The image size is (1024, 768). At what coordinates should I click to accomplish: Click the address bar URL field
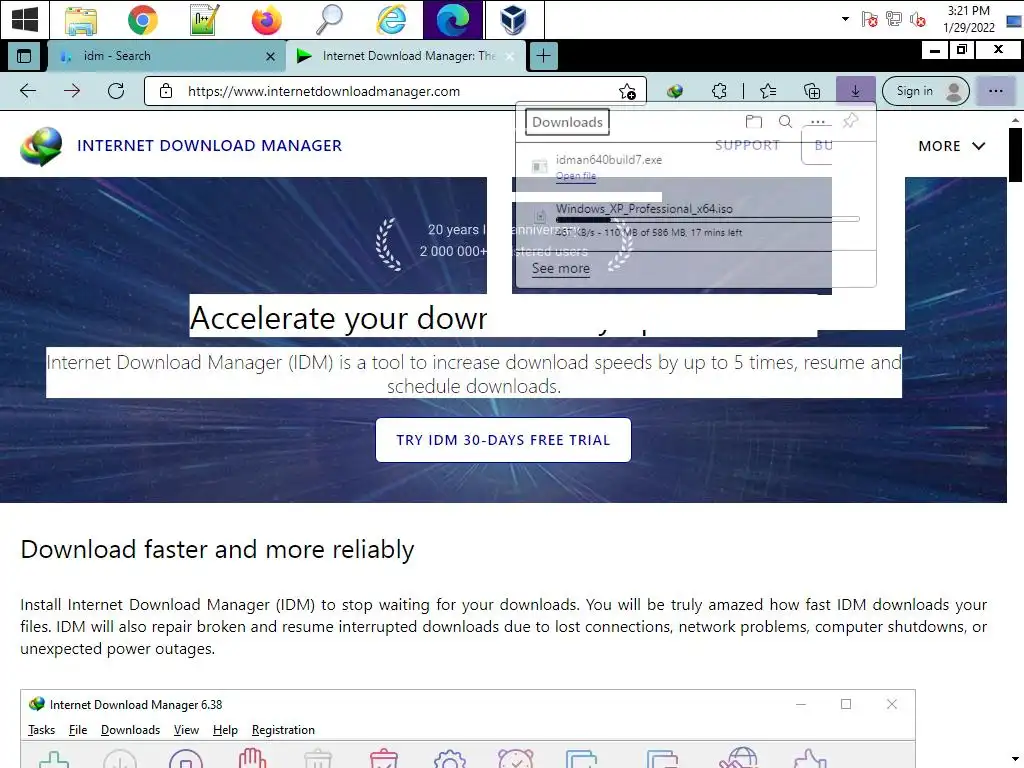(x=396, y=91)
